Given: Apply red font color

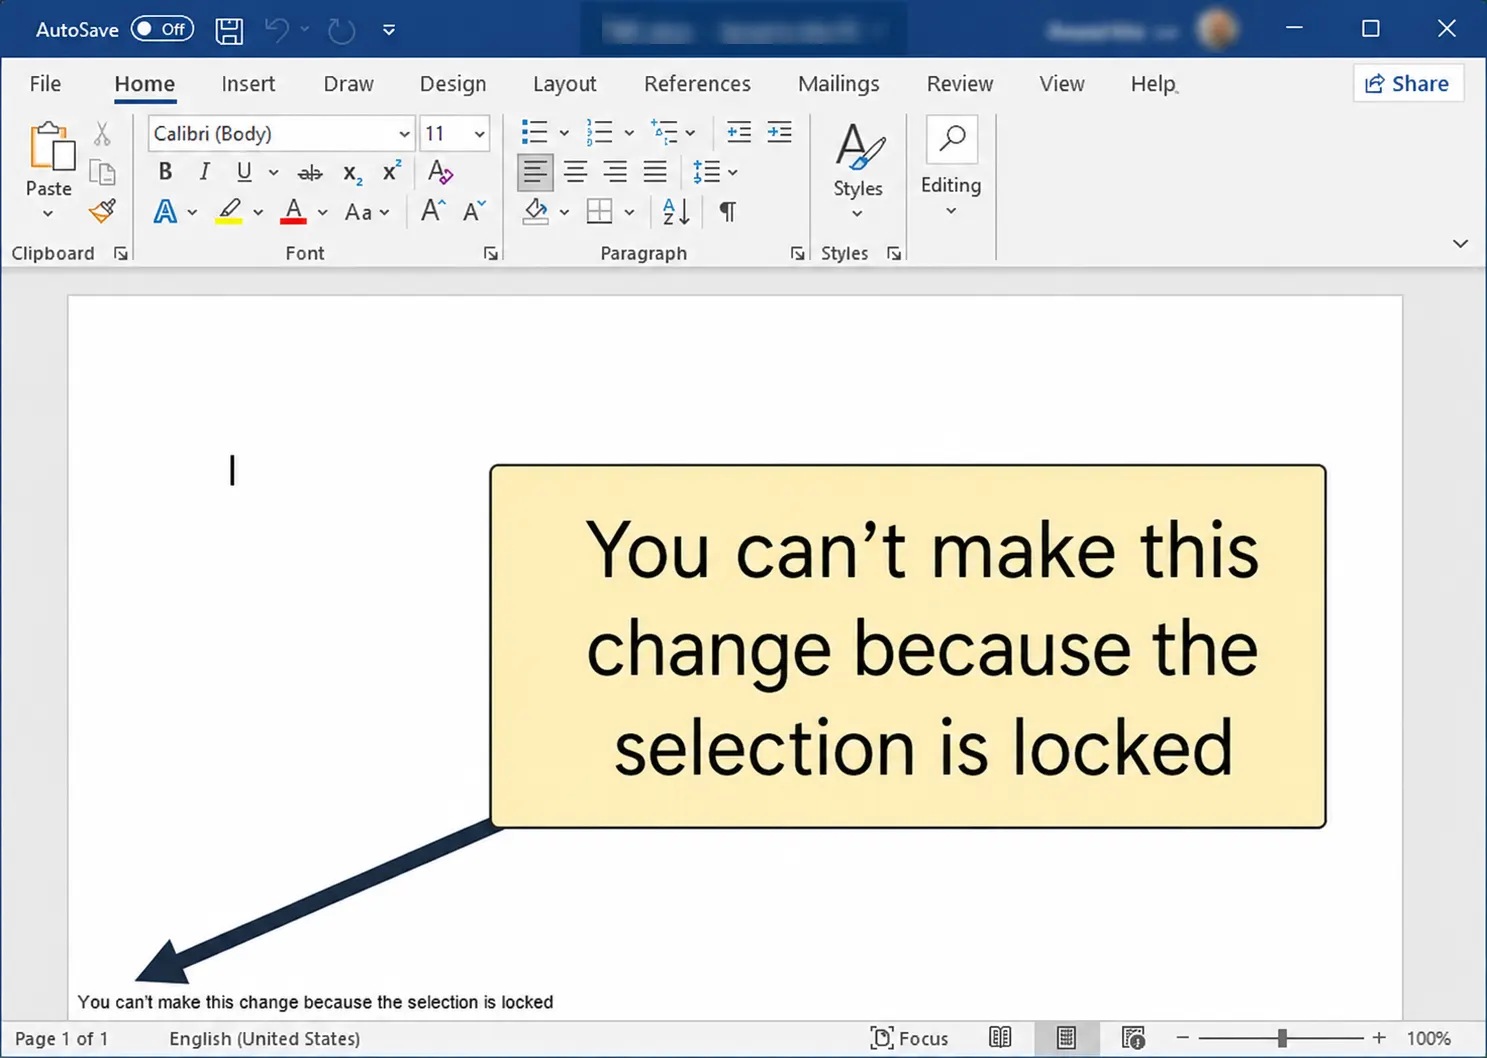Looking at the screenshot, I should tap(293, 212).
